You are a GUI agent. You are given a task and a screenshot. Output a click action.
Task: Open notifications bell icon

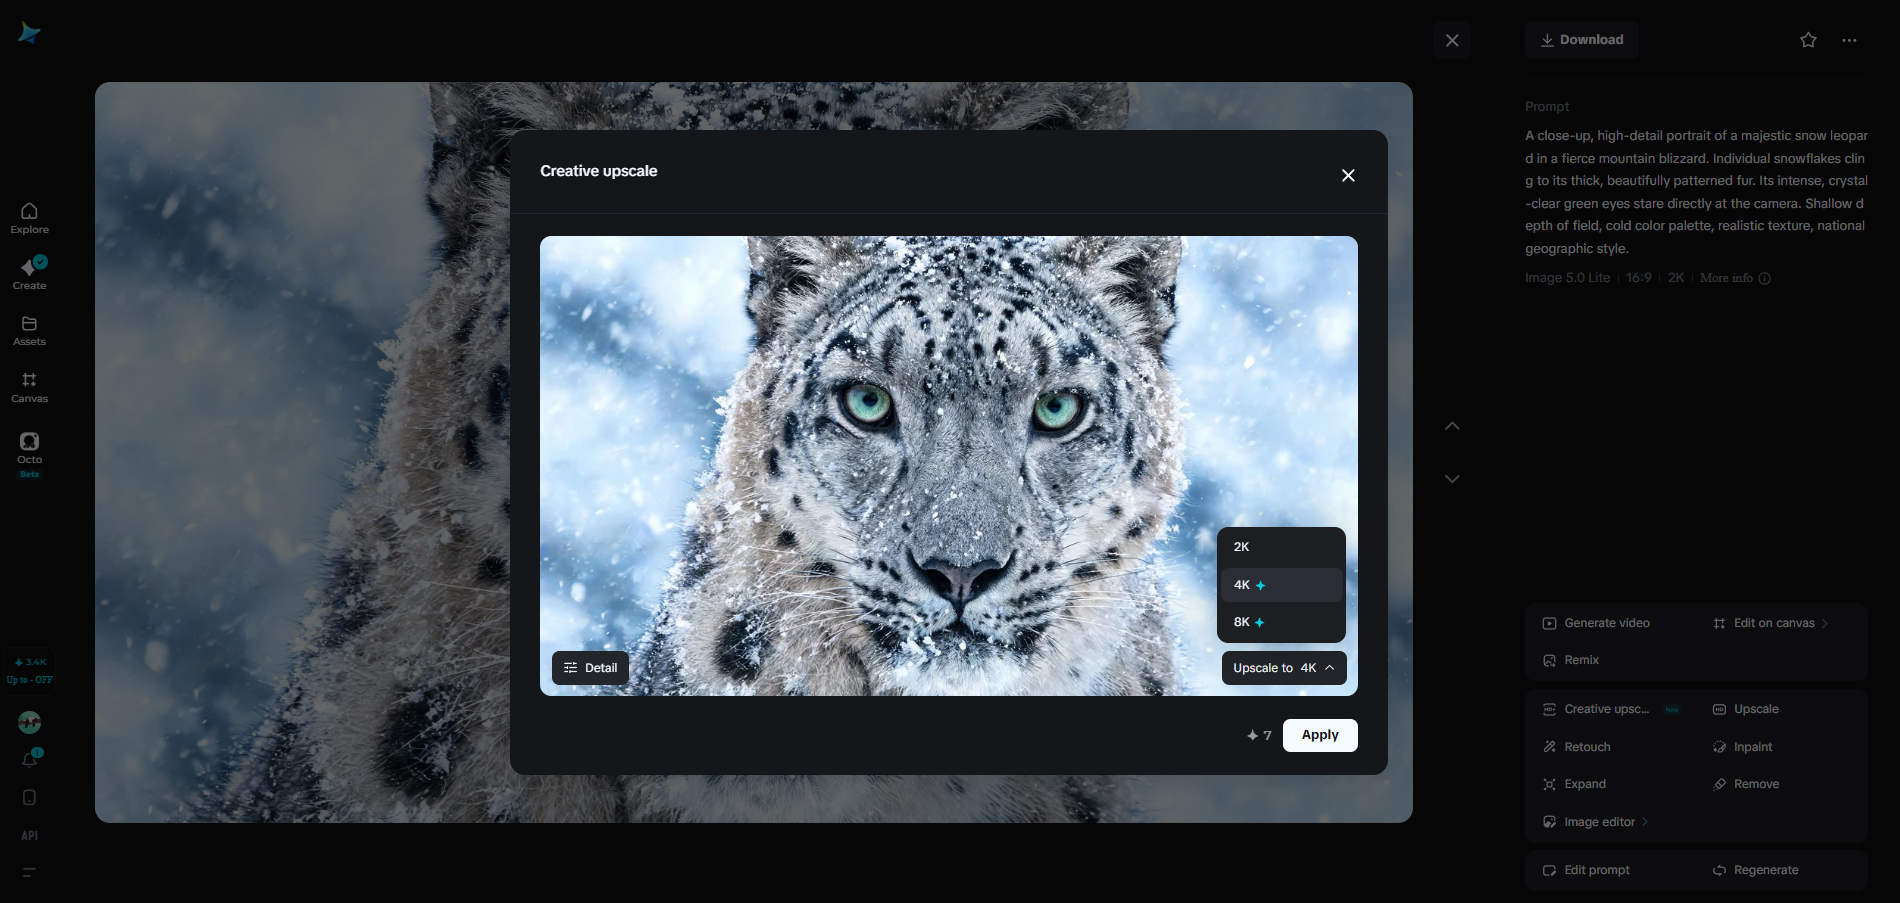coord(29,760)
